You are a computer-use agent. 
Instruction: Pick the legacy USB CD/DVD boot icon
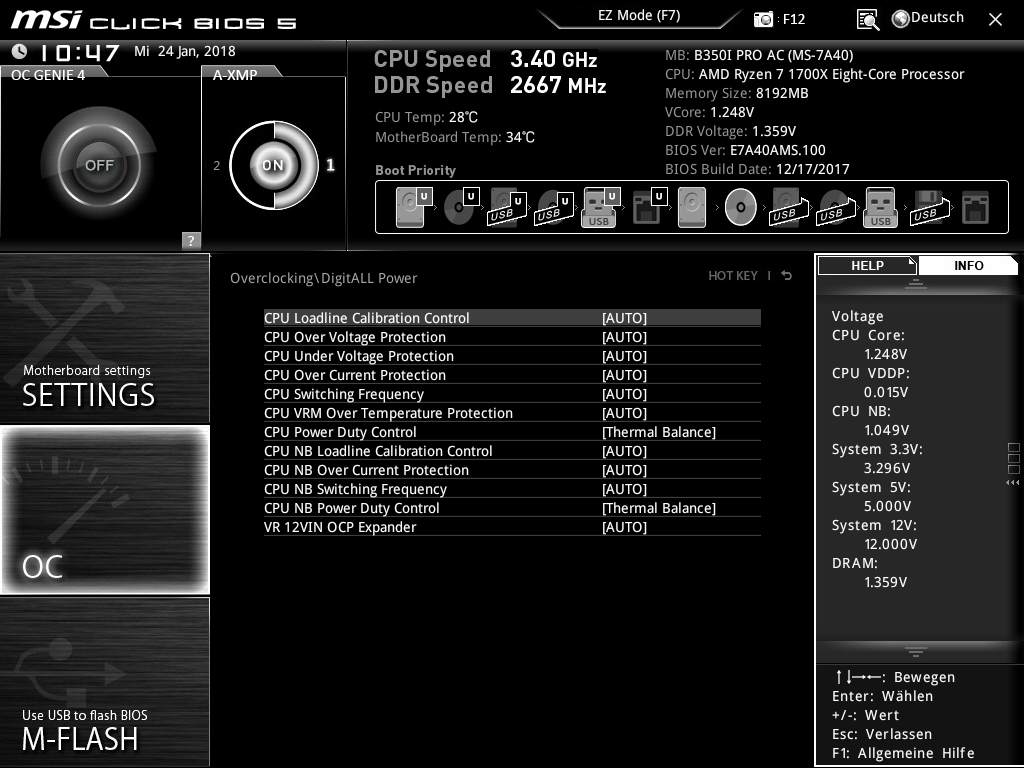point(835,207)
